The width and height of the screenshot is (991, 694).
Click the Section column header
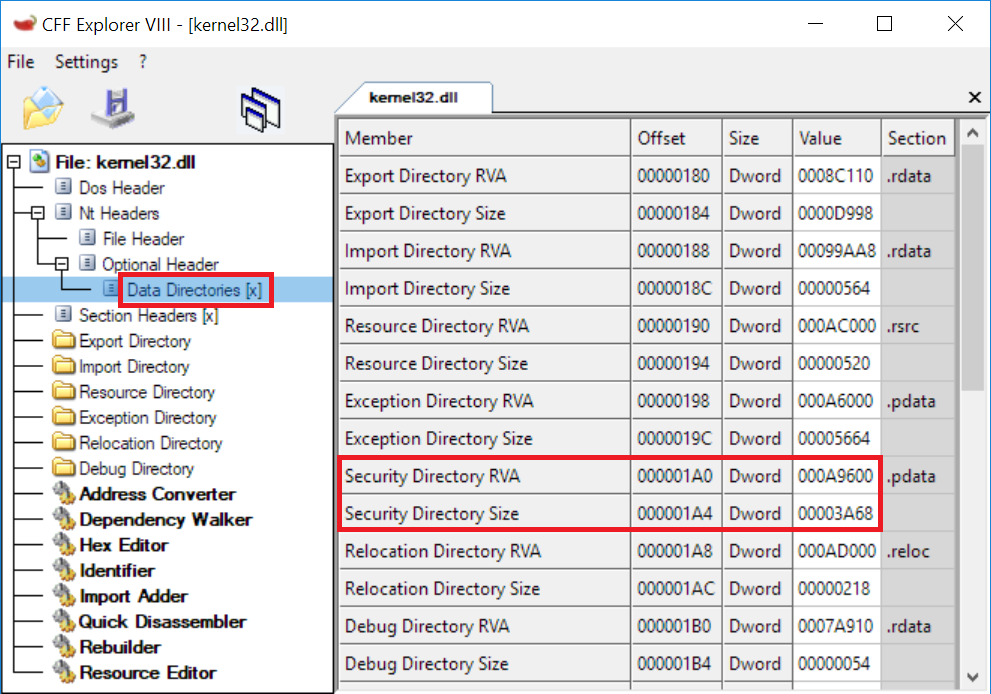[x=918, y=138]
